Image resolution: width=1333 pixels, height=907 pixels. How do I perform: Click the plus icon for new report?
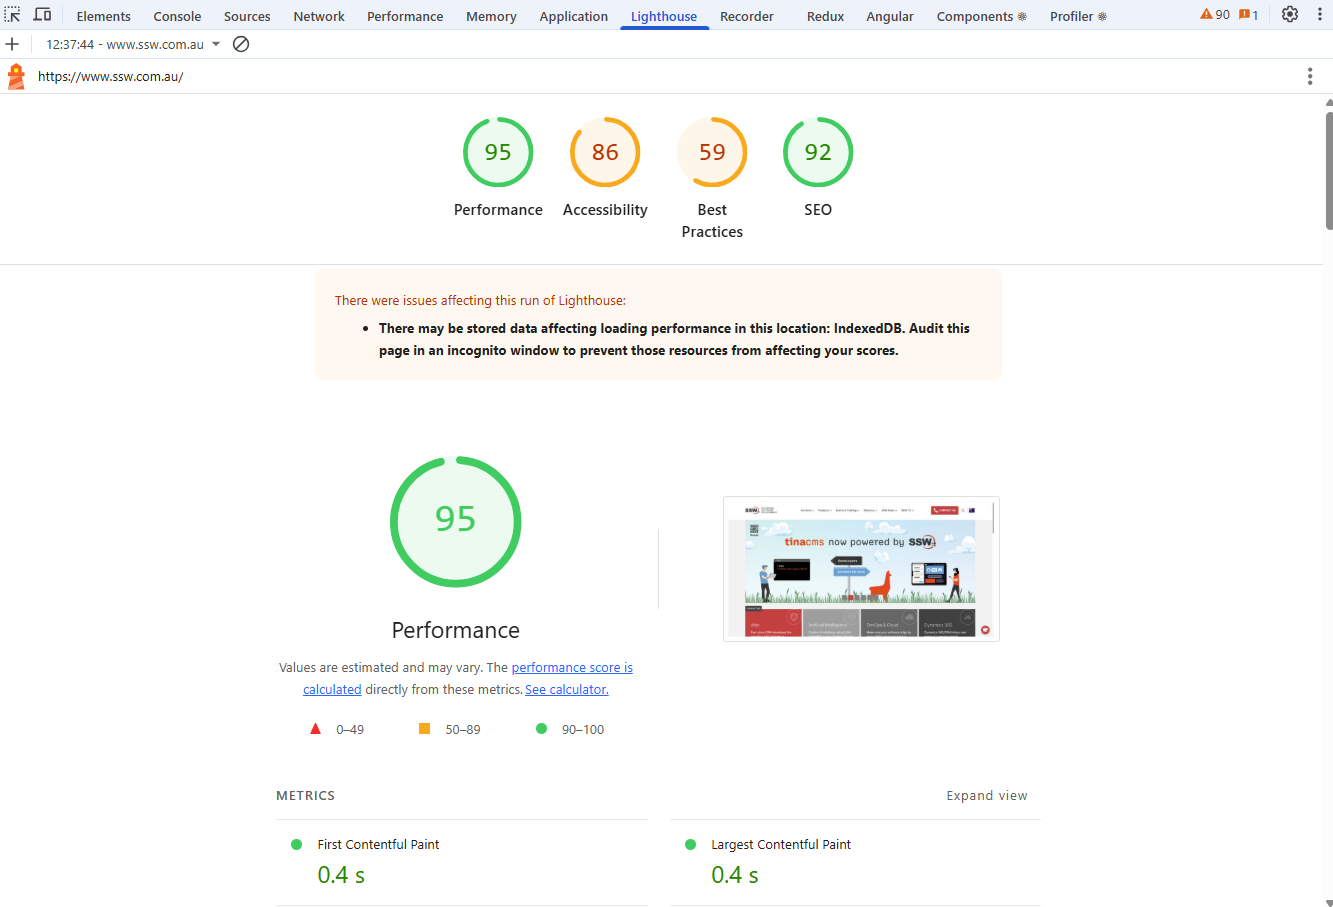tap(12, 44)
